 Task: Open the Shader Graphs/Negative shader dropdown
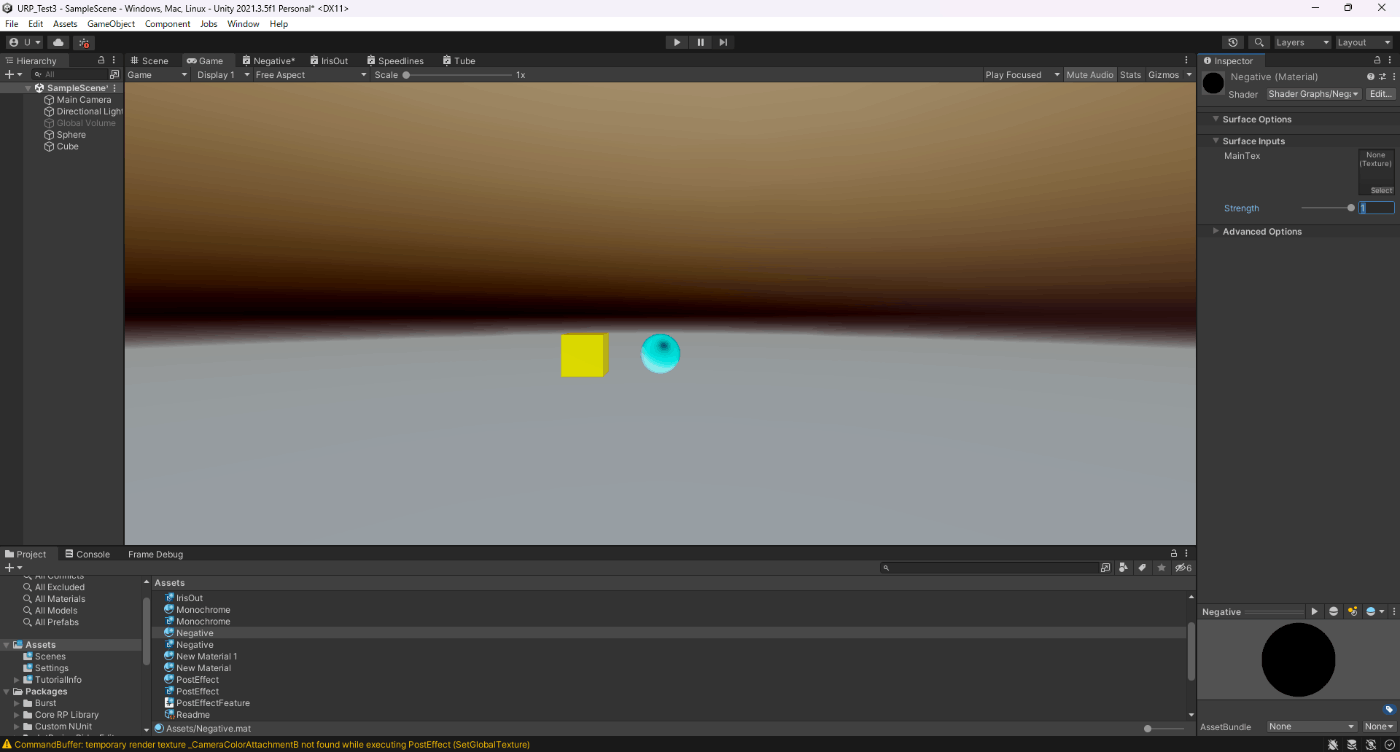coord(1314,94)
